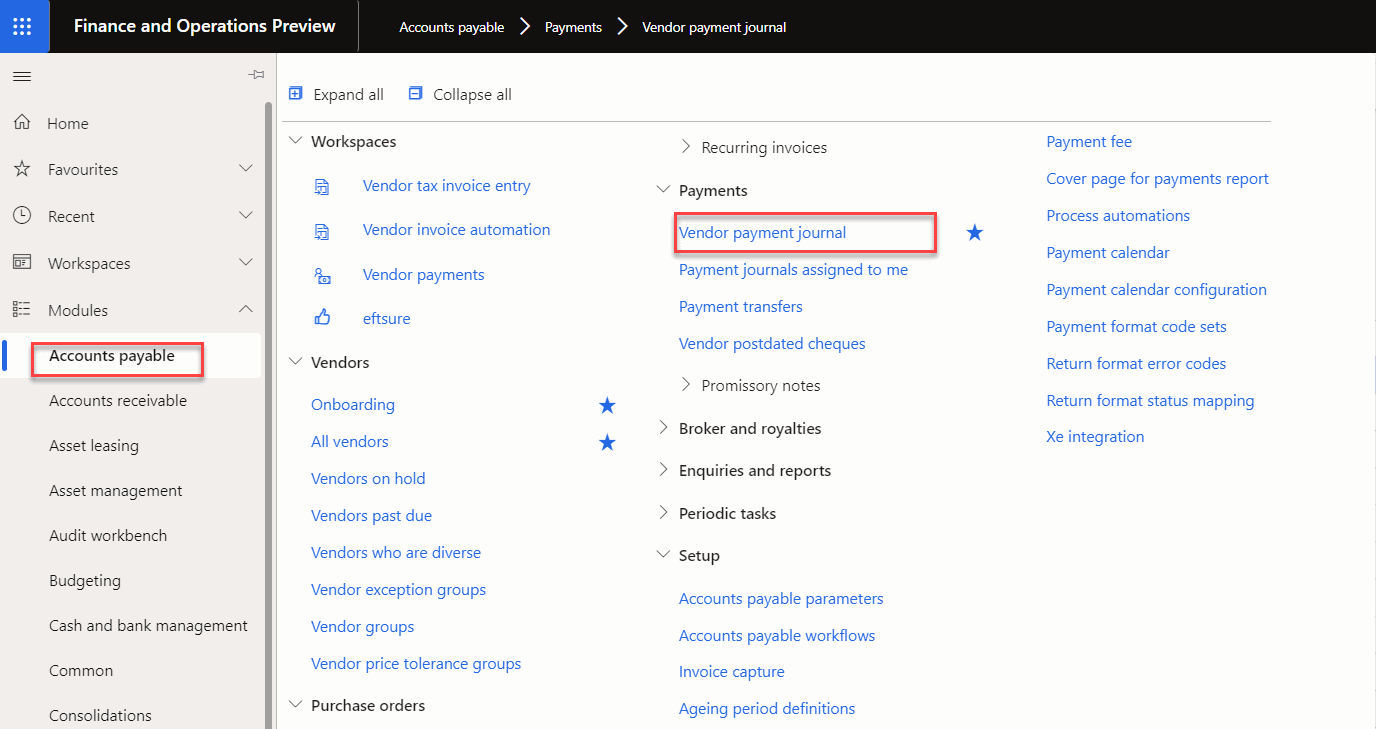Viewport: 1376px width, 729px height.
Task: Open Accounts payable parameters
Action: [781, 599]
